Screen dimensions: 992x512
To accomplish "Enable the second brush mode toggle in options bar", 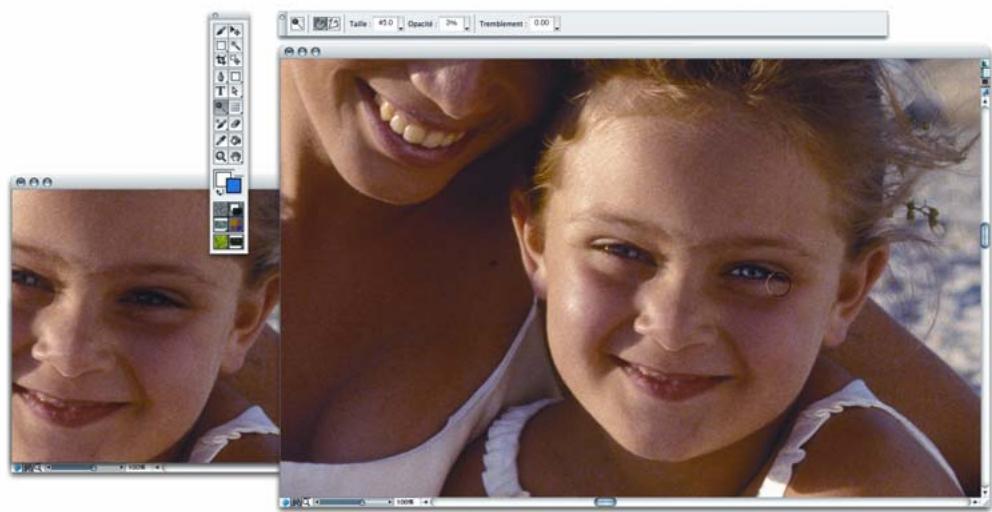I will pos(334,22).
